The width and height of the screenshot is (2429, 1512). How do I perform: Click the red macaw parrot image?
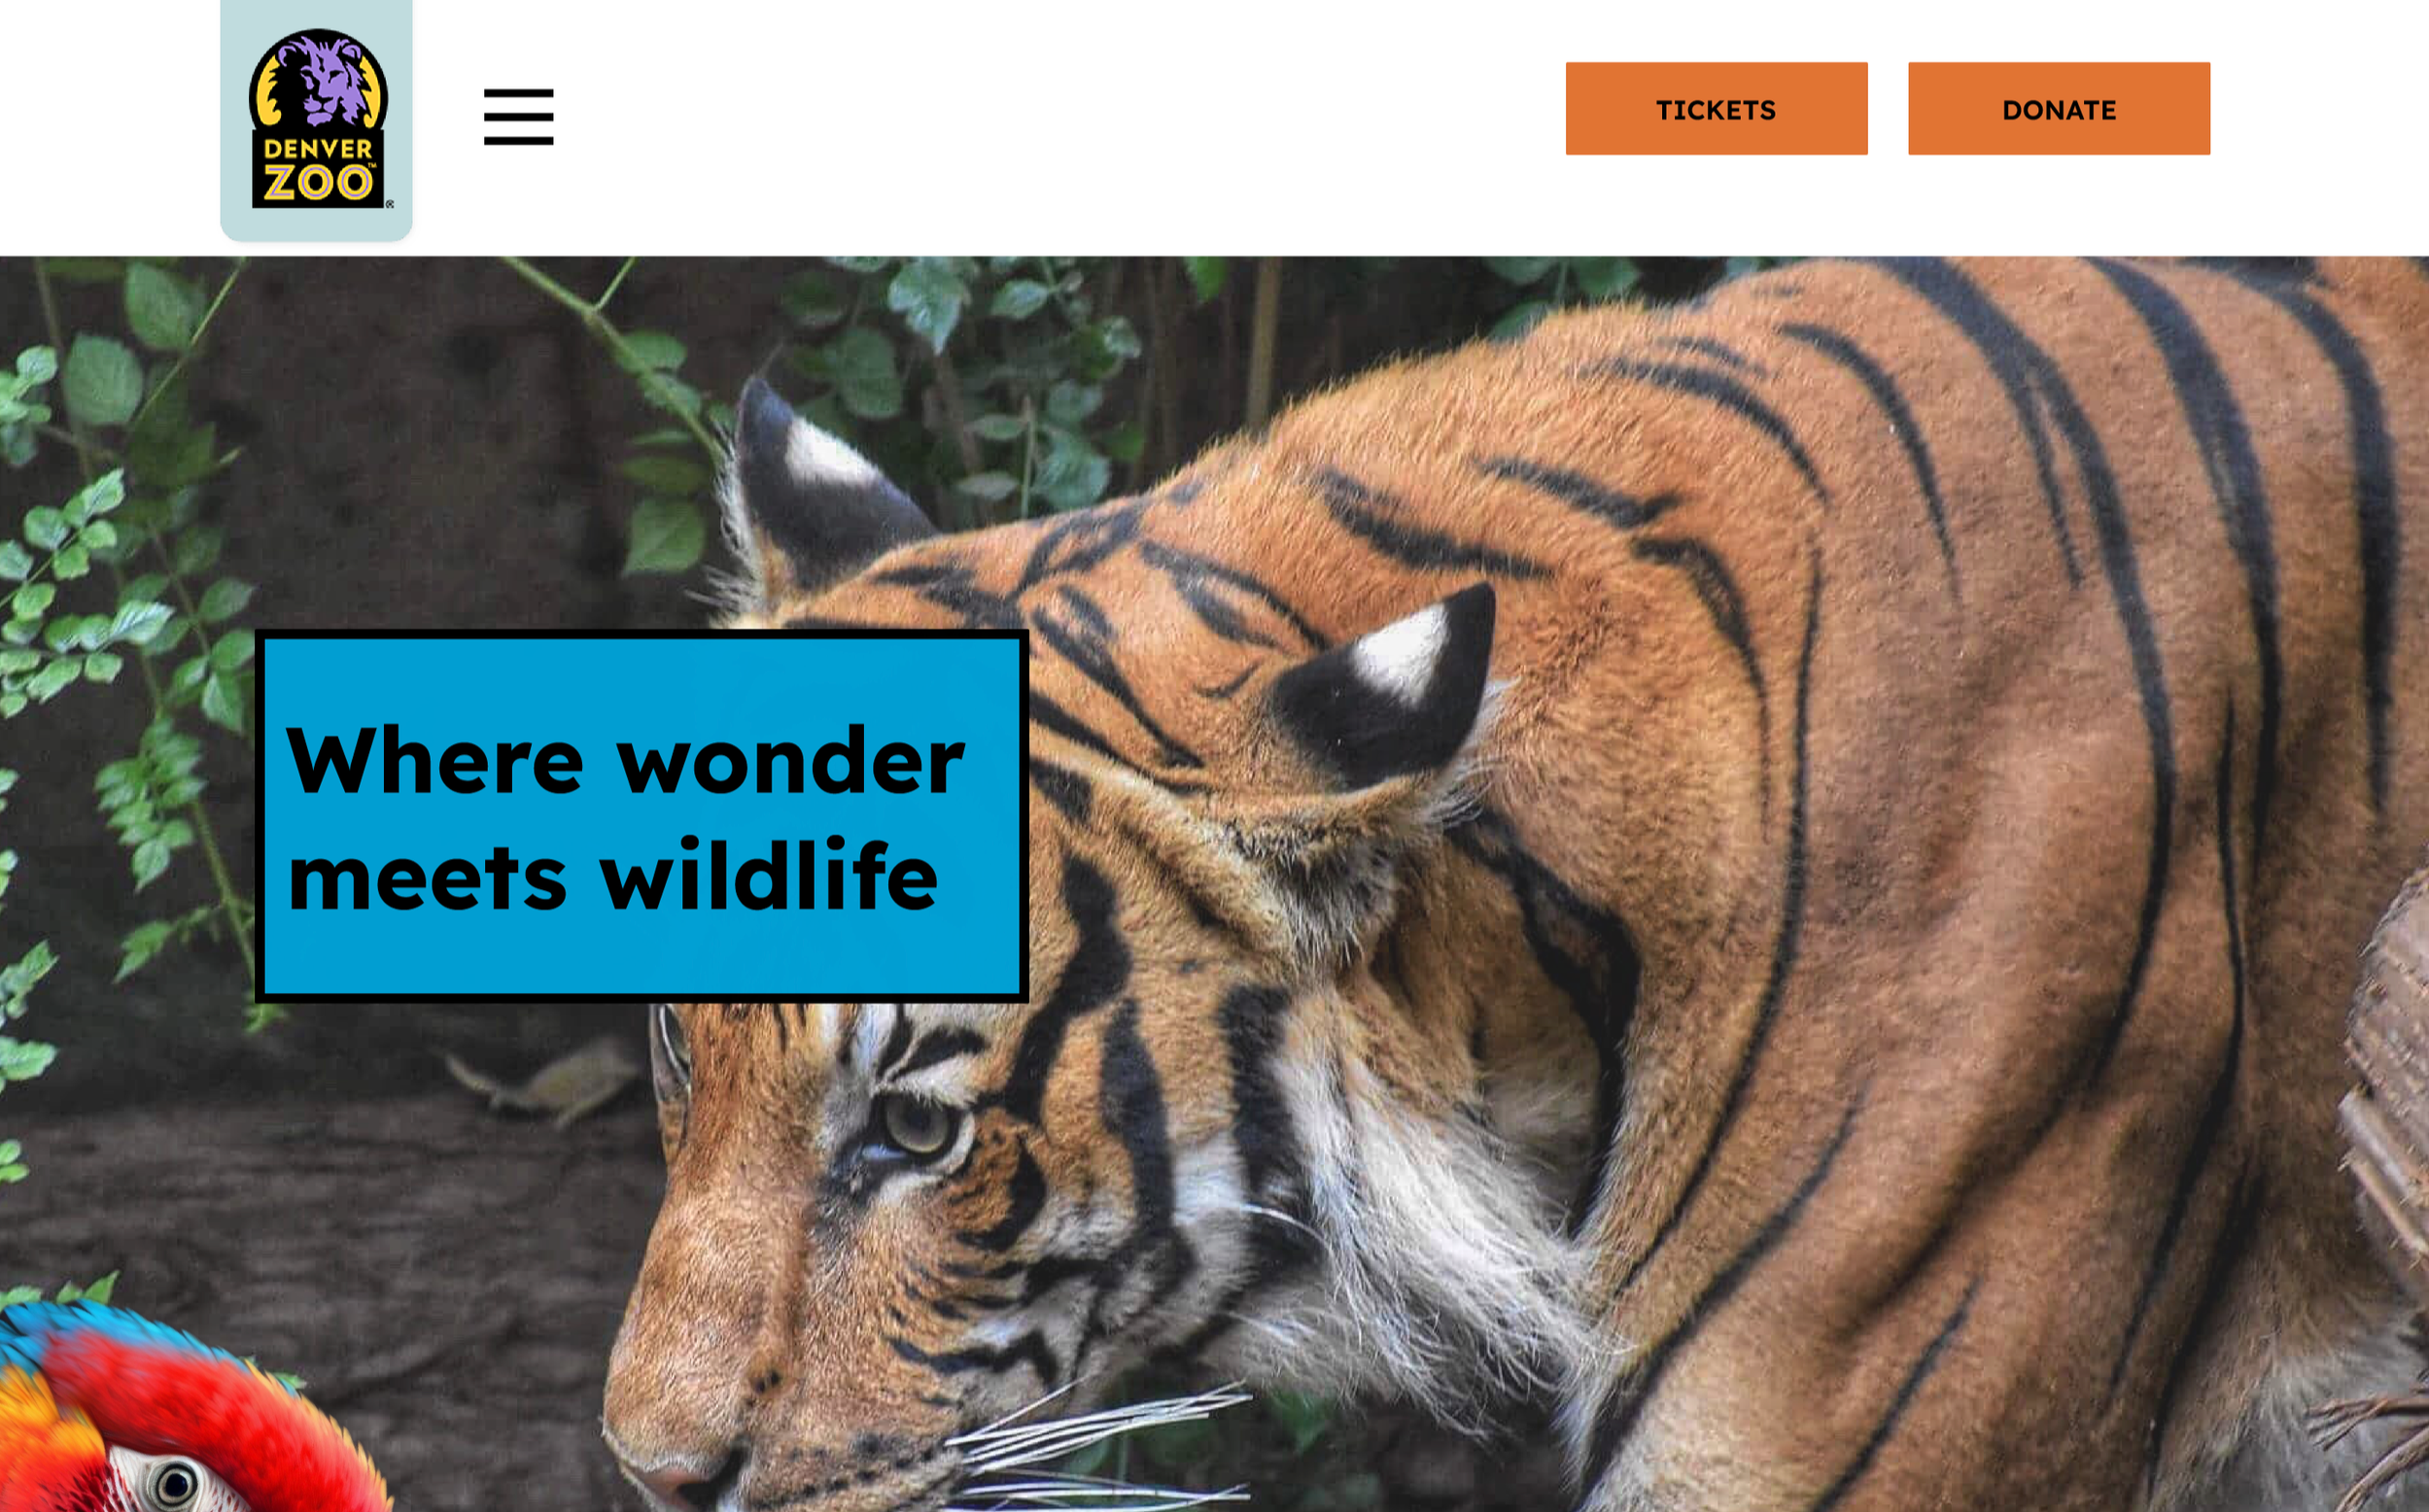point(190,1408)
